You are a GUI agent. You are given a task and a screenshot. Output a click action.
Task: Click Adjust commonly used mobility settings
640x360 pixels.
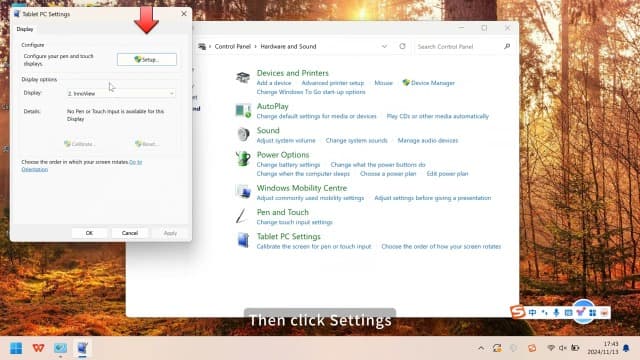(310, 198)
